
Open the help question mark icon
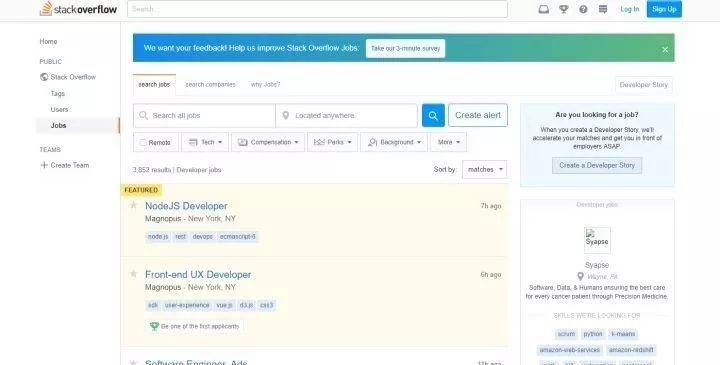tap(583, 9)
